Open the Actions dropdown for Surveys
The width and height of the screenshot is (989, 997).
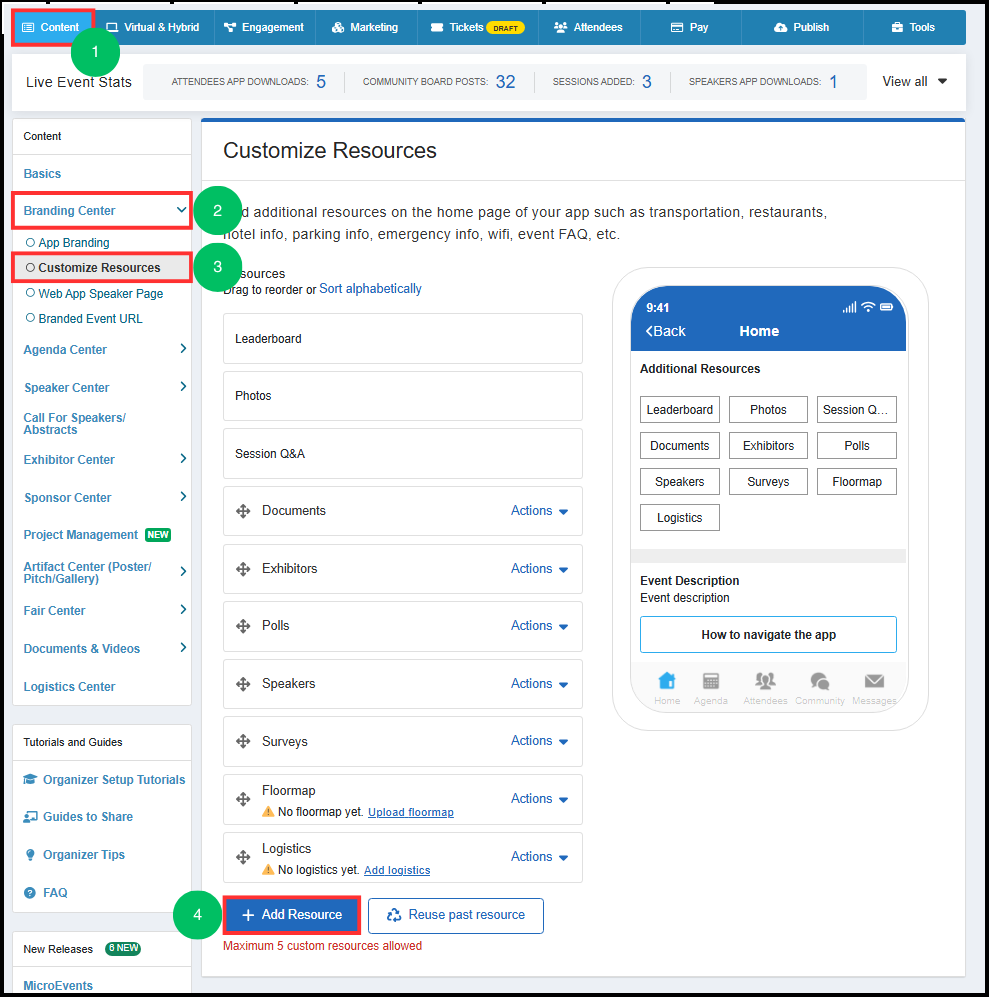tap(539, 741)
